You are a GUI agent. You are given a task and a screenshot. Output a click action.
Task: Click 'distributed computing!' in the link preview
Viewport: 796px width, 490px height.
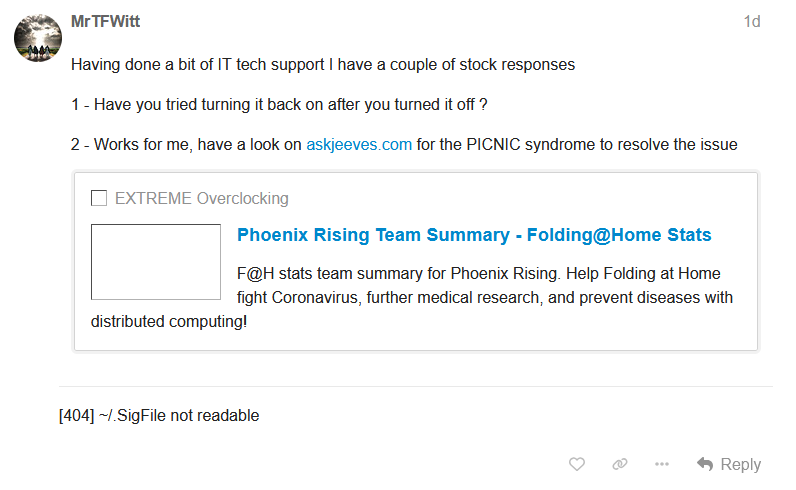169,322
